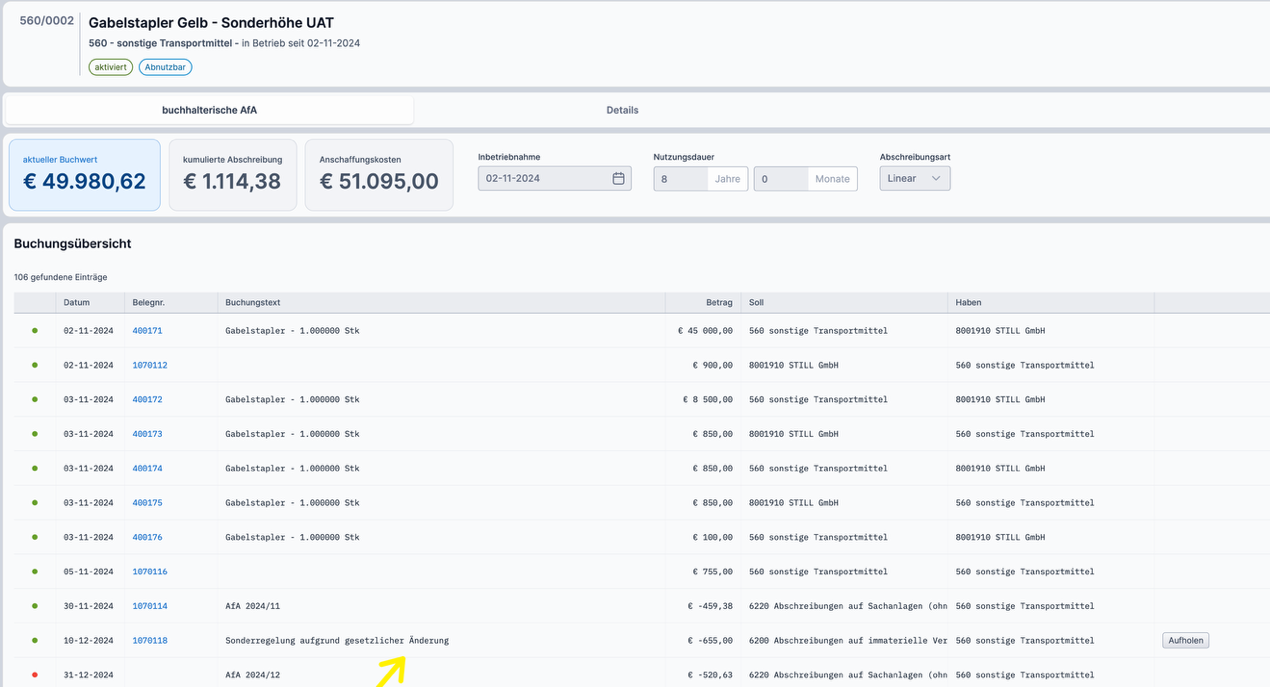Open receipt number 1070114 link
1270x687 pixels.
click(150, 606)
